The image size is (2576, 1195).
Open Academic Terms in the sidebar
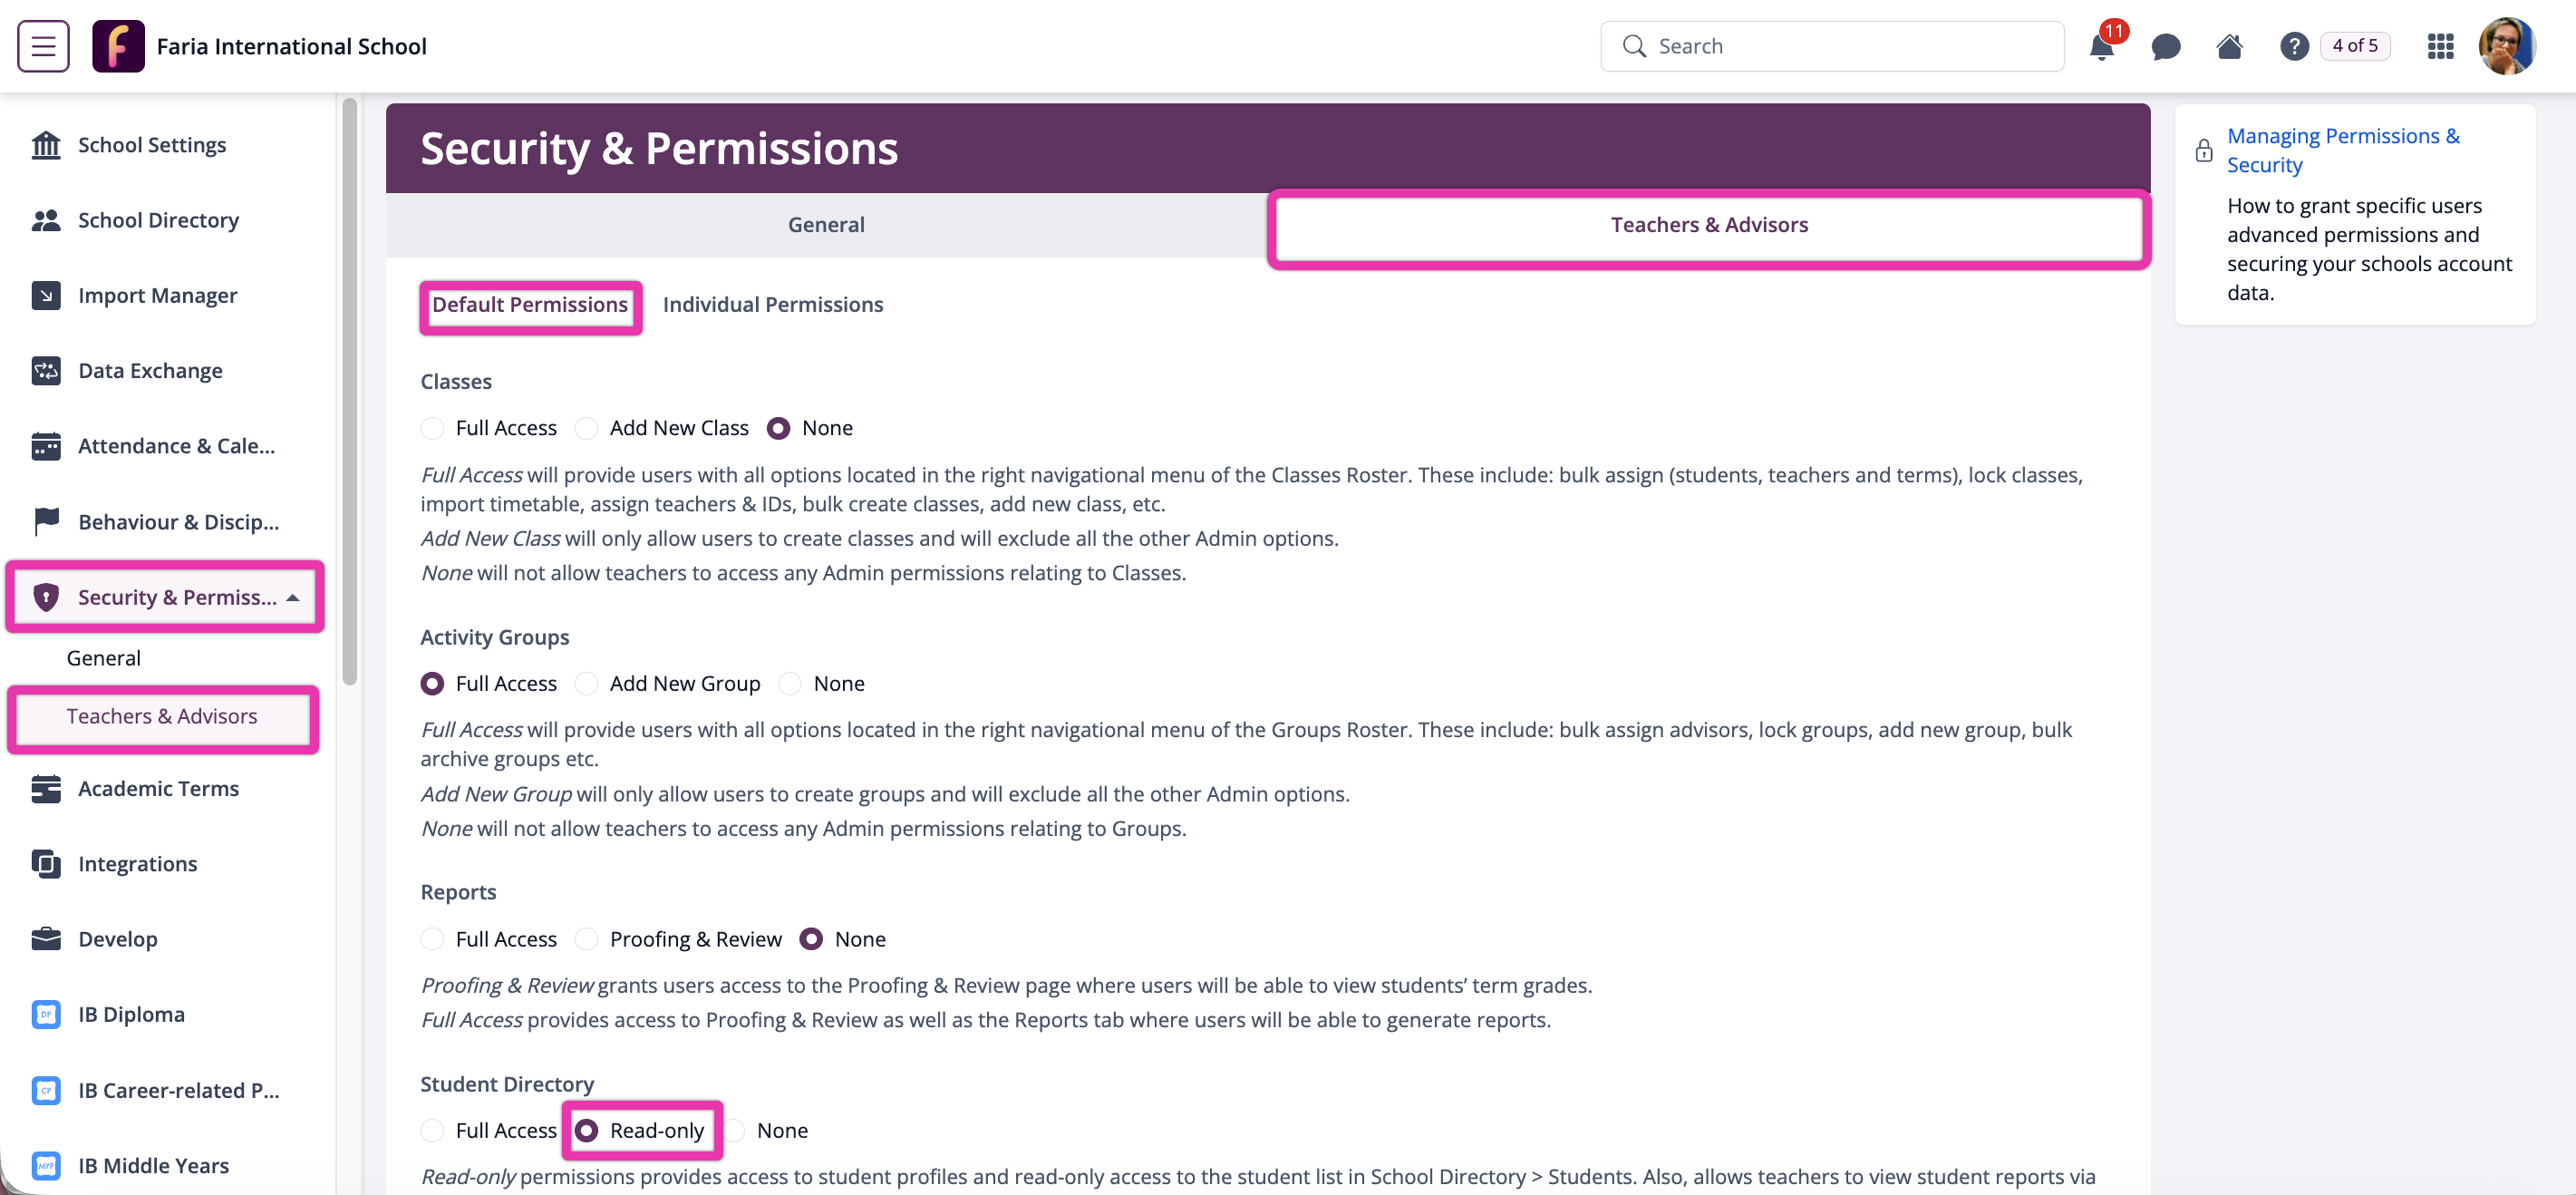(x=158, y=789)
